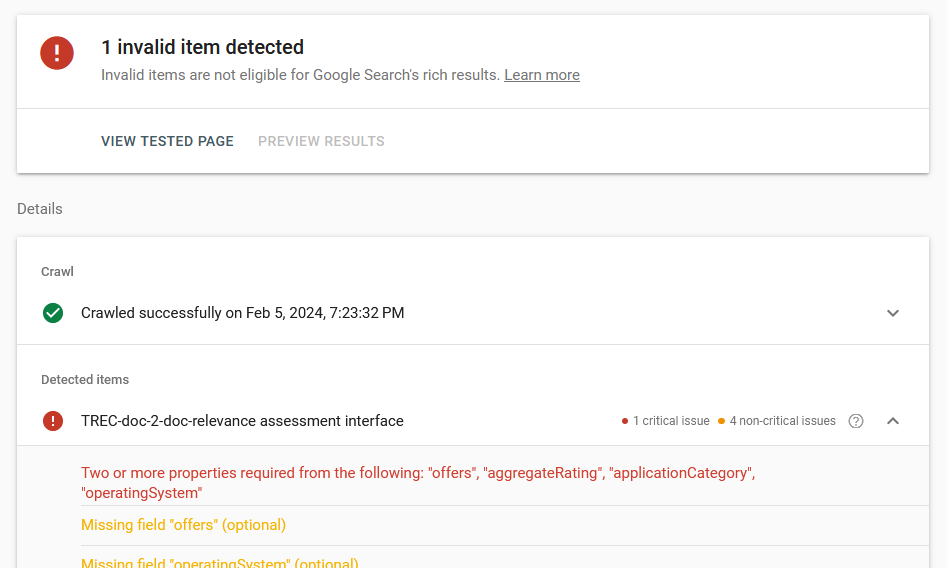The image size is (947, 568).
Task: Click the PREVIEW RESULTS button
Action: [x=321, y=141]
